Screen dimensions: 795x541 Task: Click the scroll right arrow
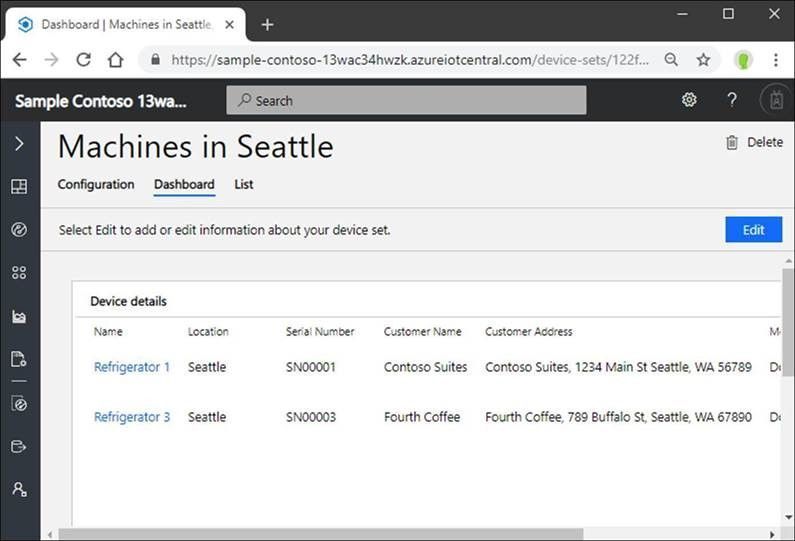(x=772, y=534)
